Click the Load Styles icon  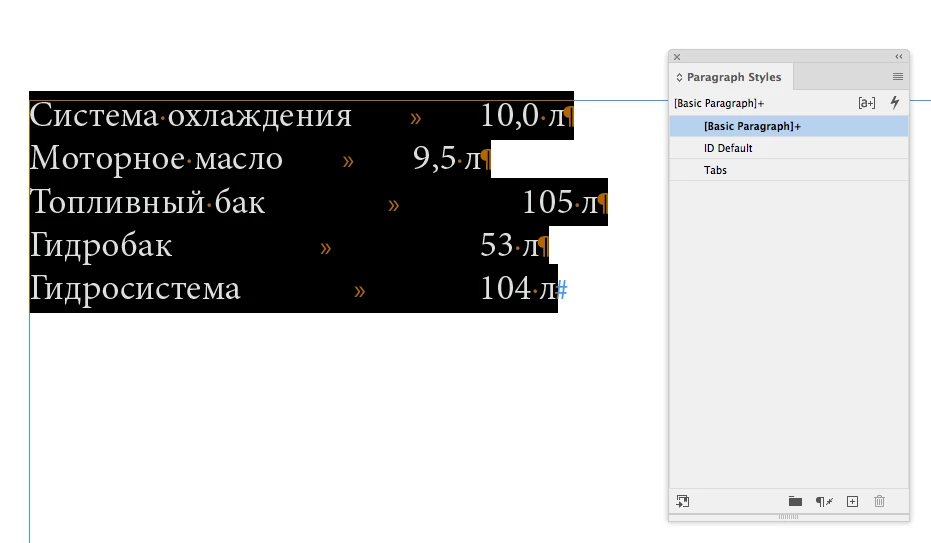point(683,501)
